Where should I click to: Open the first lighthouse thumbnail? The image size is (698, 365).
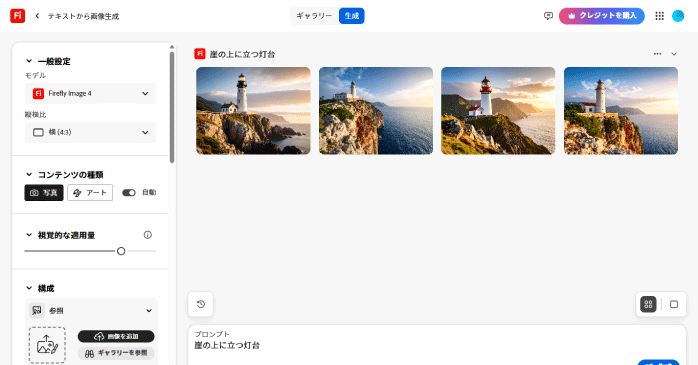click(x=253, y=111)
